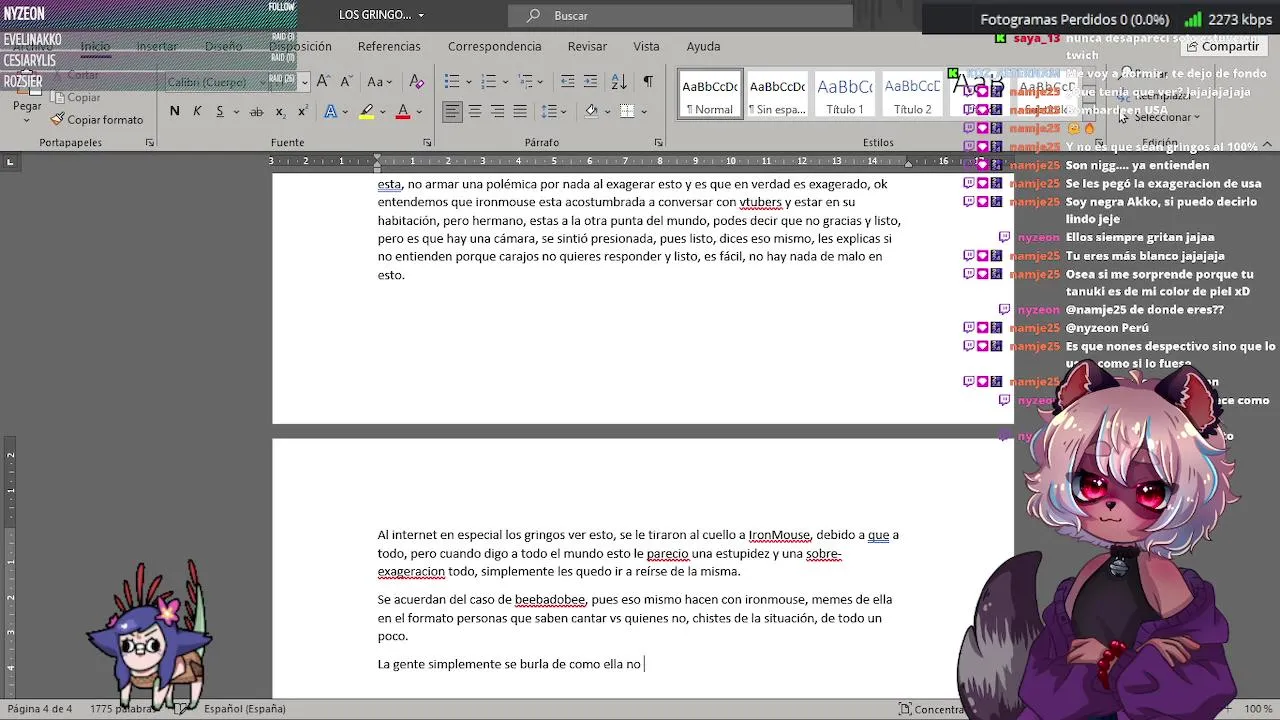This screenshot has width=1280, height=720.
Task: Open the Ayuda tab
Action: 703,46
